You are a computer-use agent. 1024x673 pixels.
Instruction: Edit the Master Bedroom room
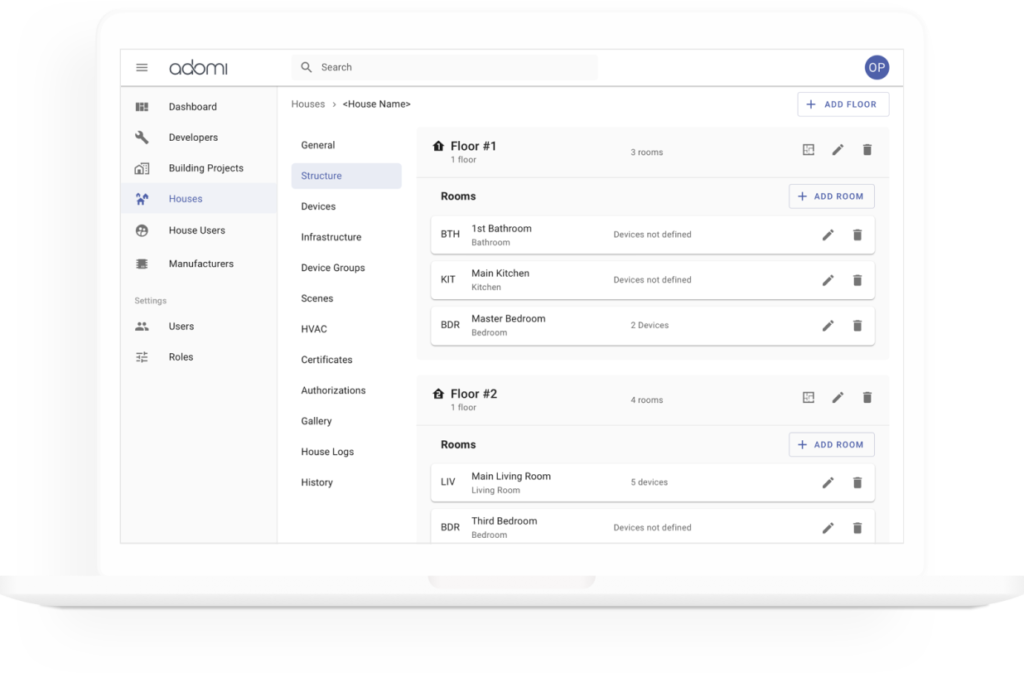[x=828, y=325]
